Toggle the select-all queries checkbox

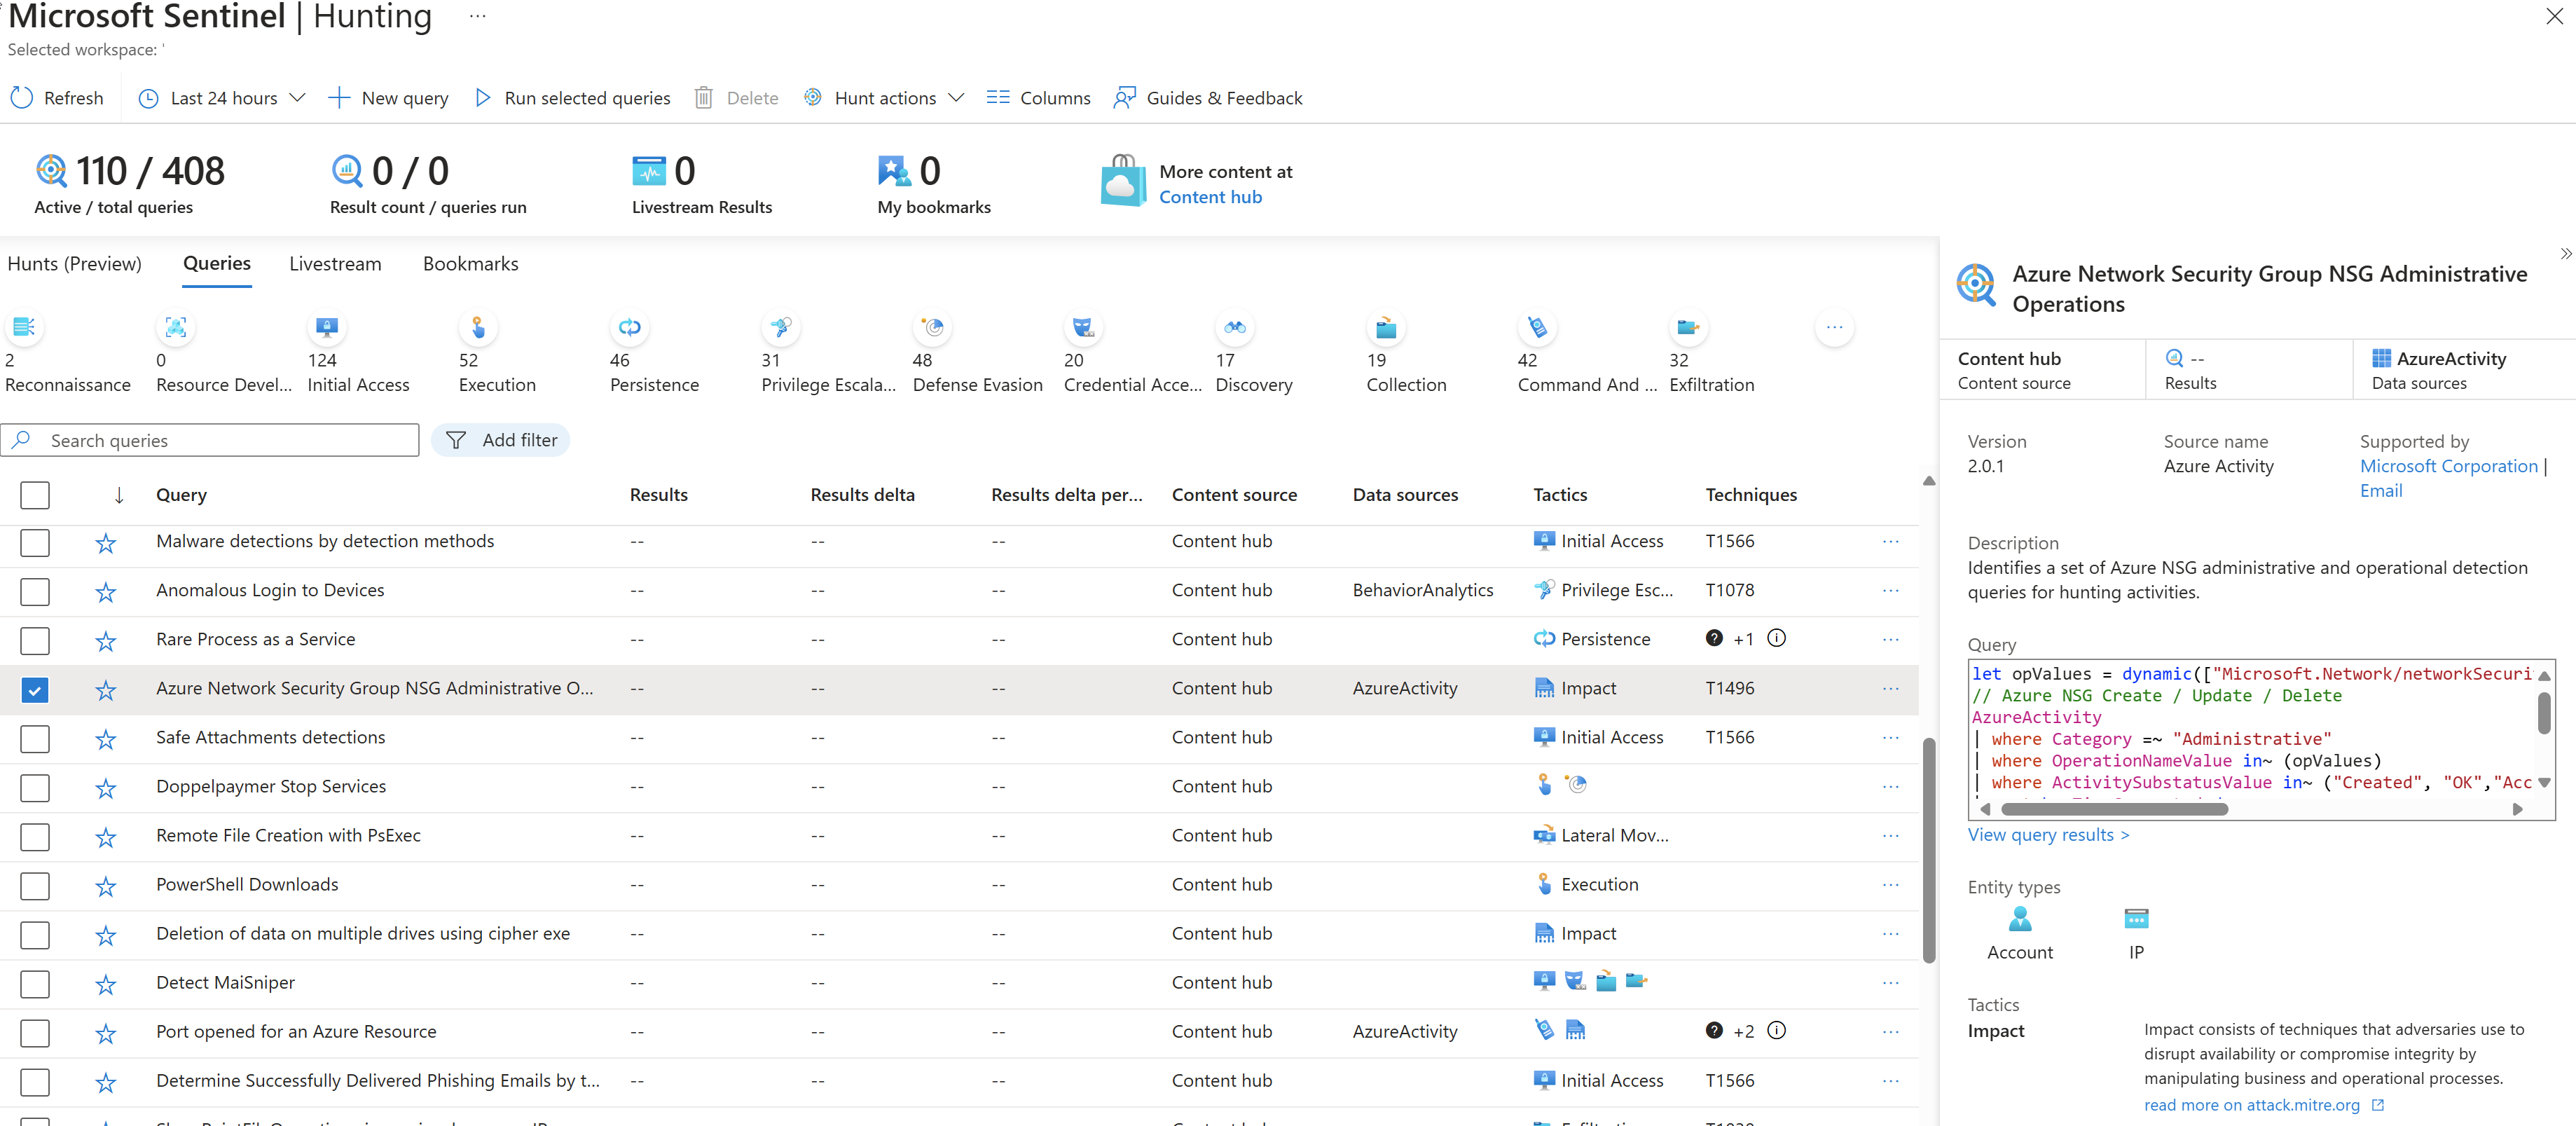pos(35,495)
